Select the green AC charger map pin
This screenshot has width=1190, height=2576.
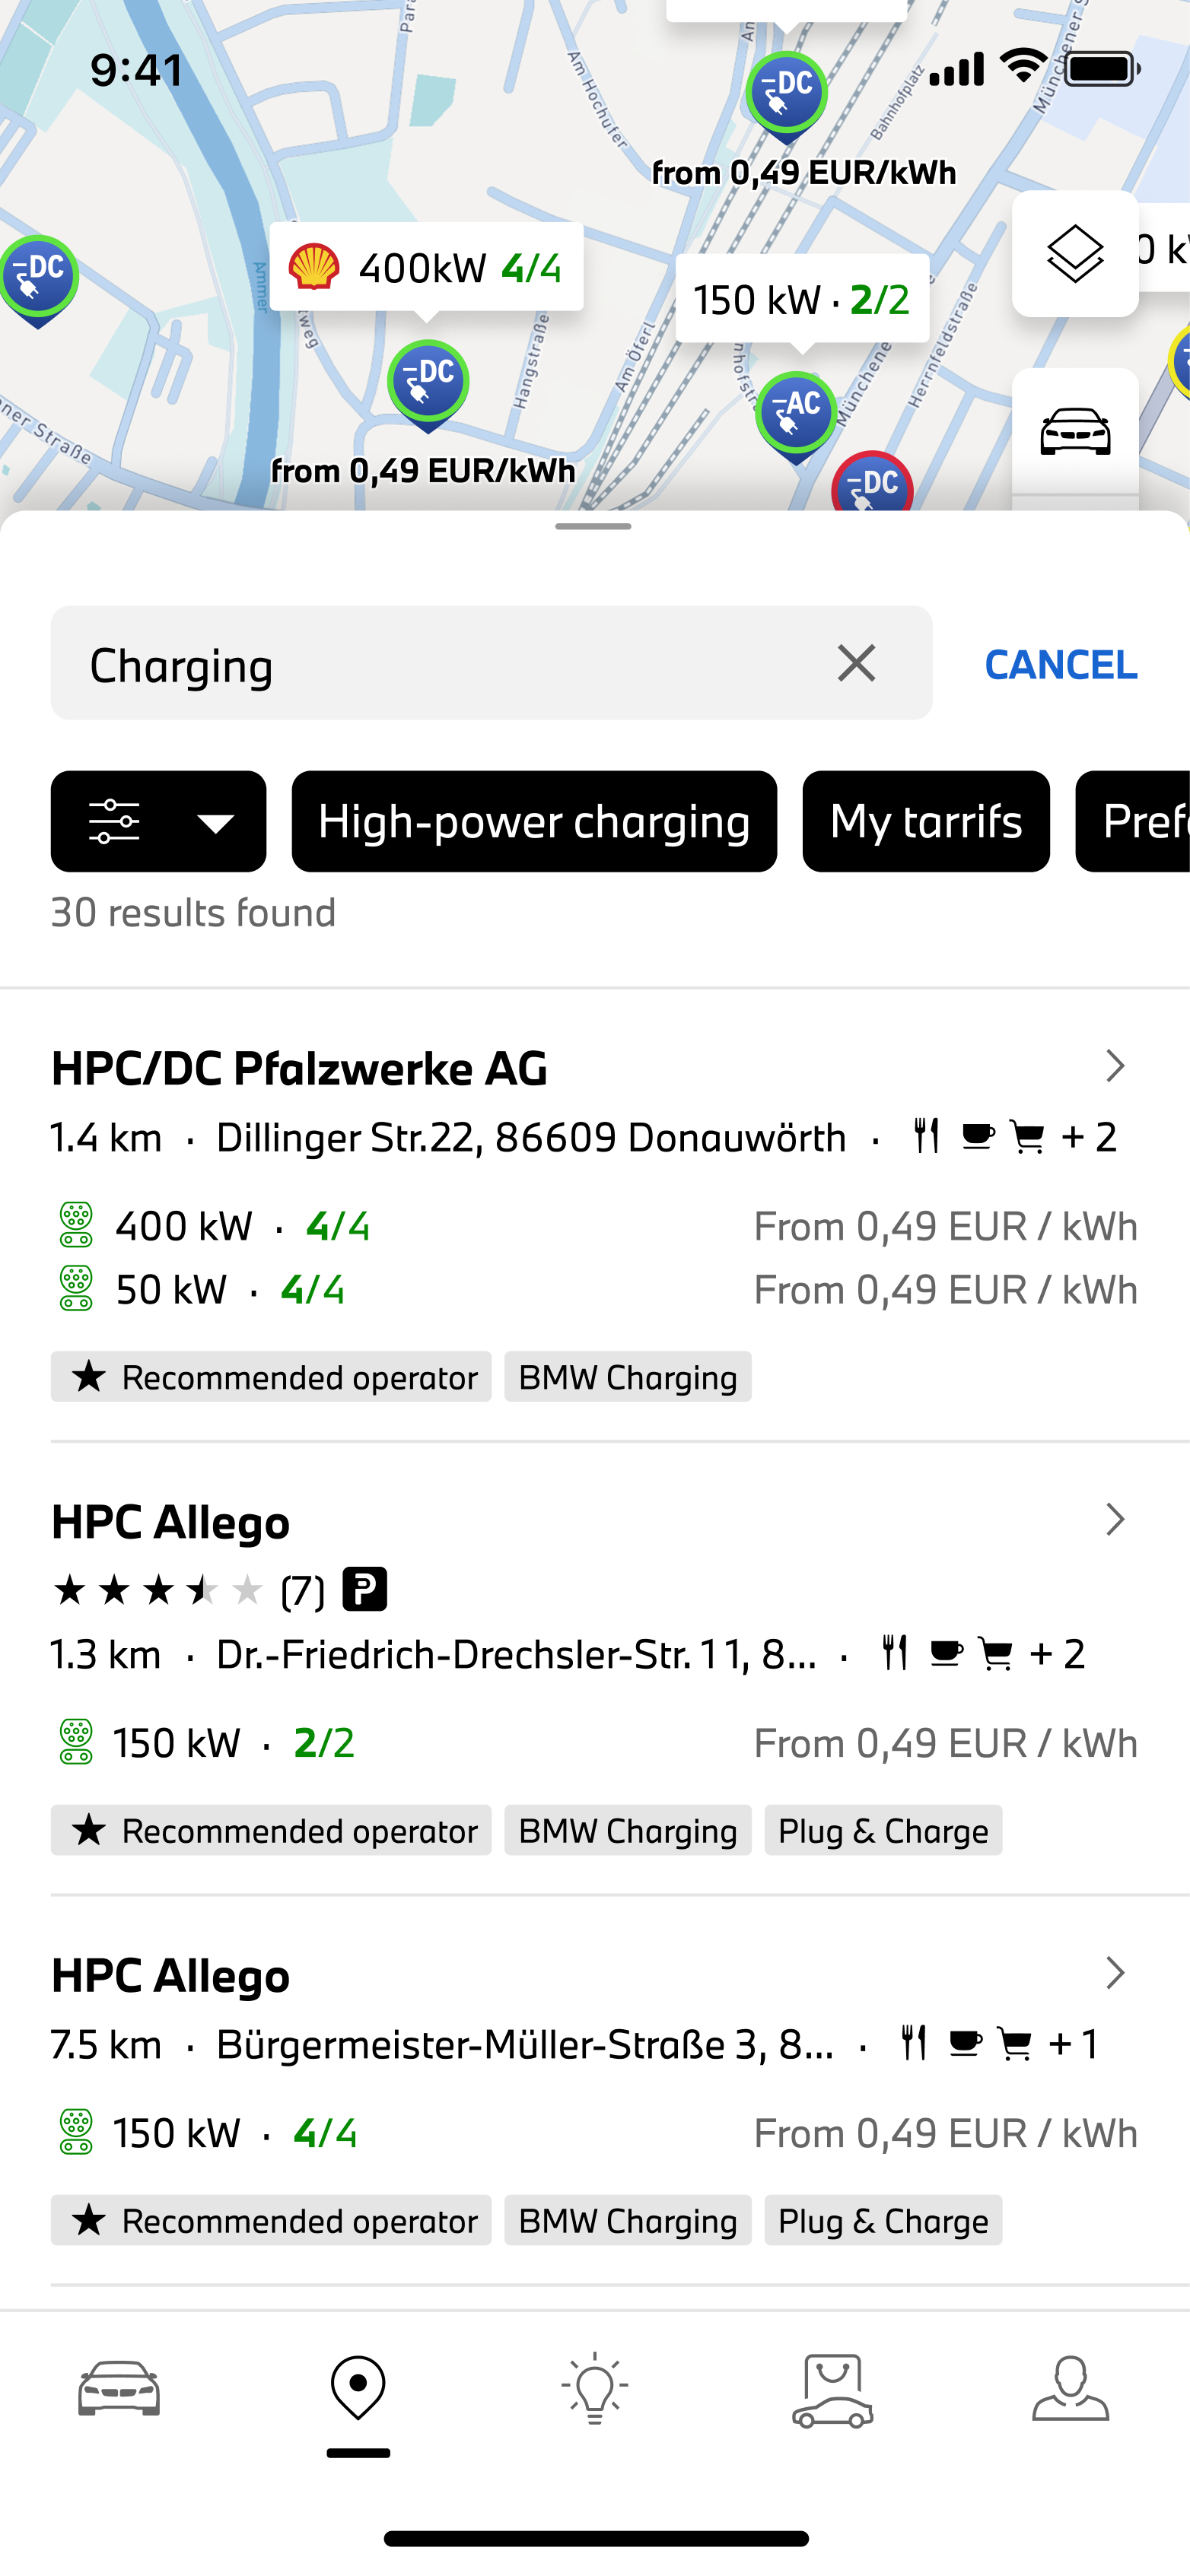[x=796, y=416]
